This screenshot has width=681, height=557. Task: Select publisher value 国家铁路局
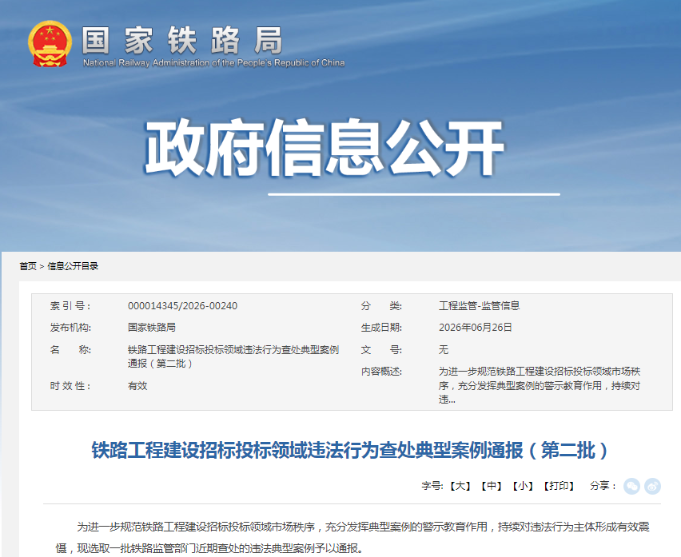coord(152,328)
